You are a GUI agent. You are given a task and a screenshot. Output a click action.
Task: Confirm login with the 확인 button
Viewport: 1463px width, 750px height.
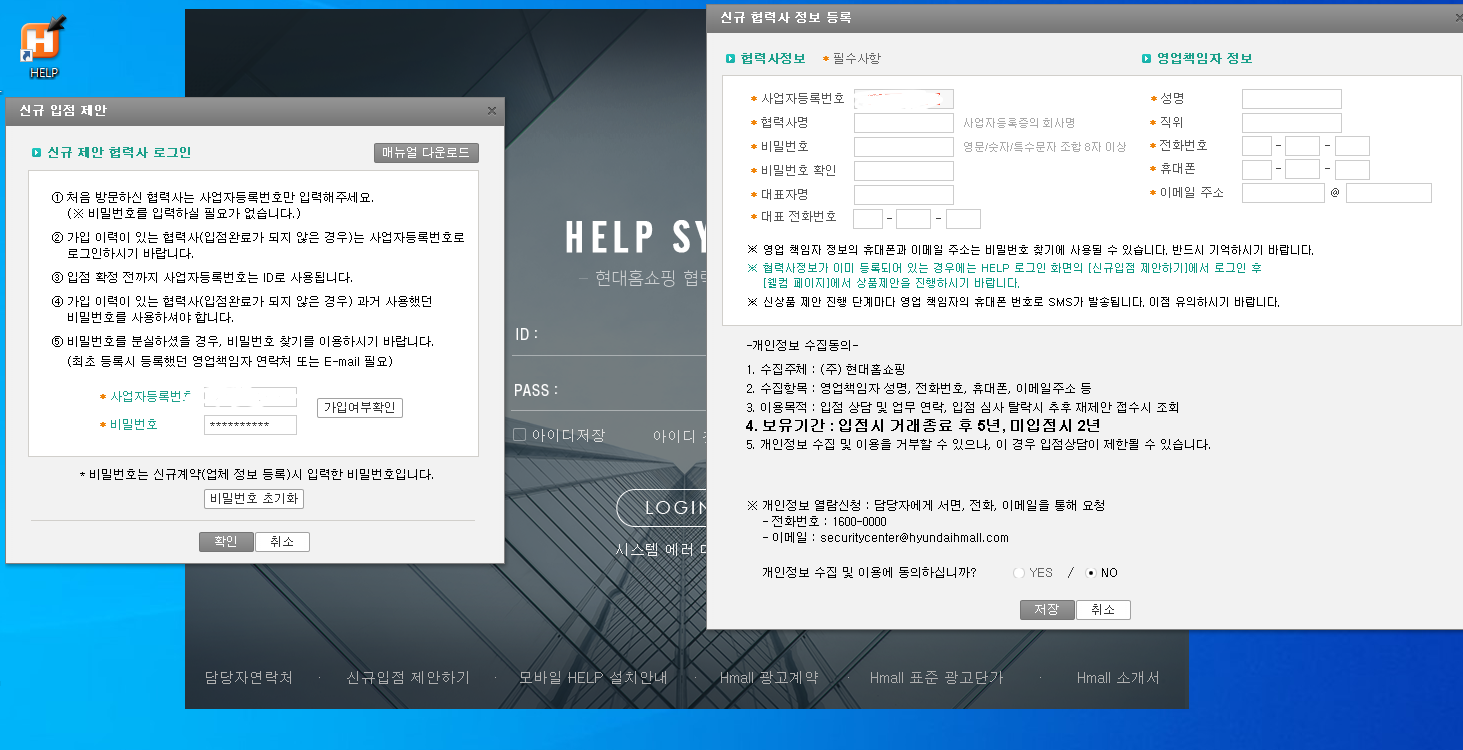[x=226, y=542]
